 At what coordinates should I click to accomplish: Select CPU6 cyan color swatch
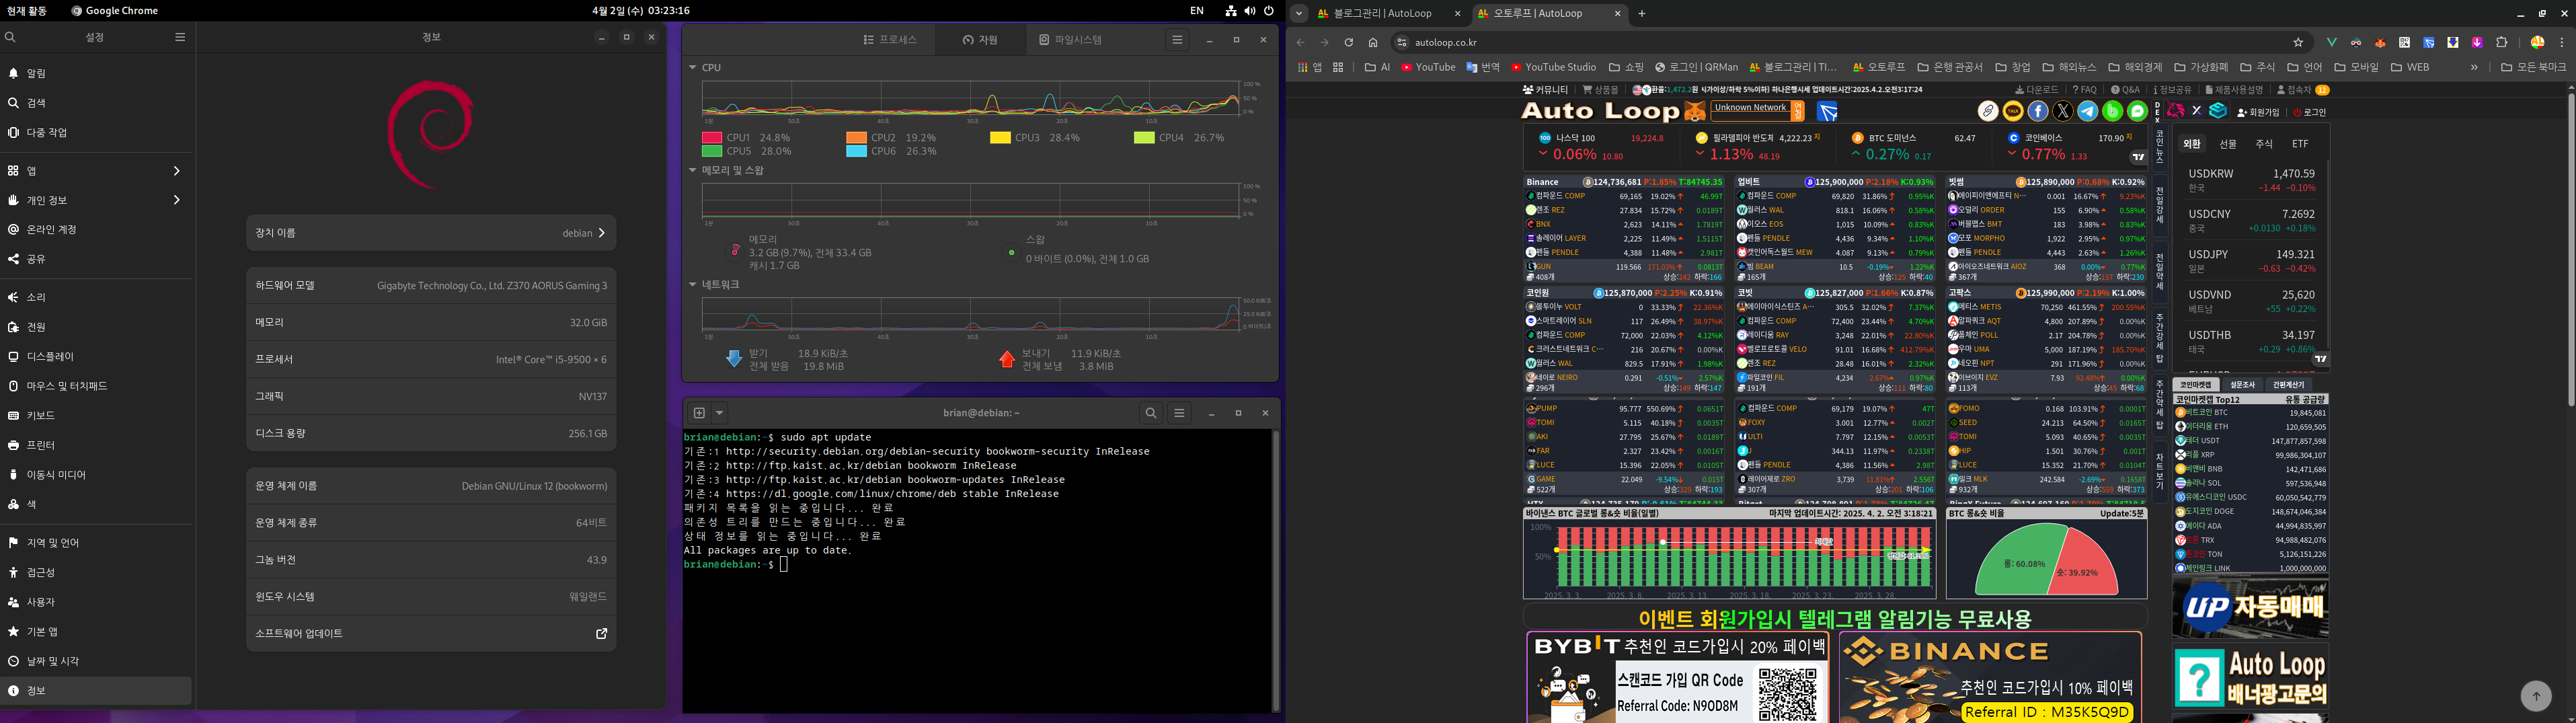(x=856, y=151)
